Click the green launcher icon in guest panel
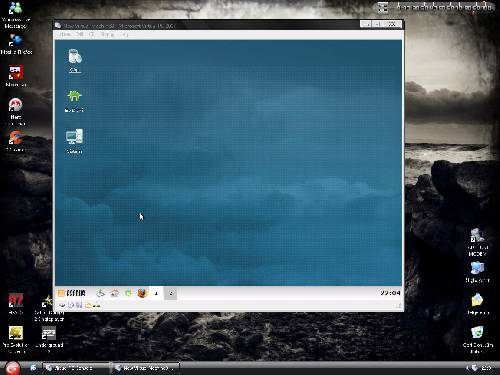This screenshot has width=500, height=375. point(128,293)
